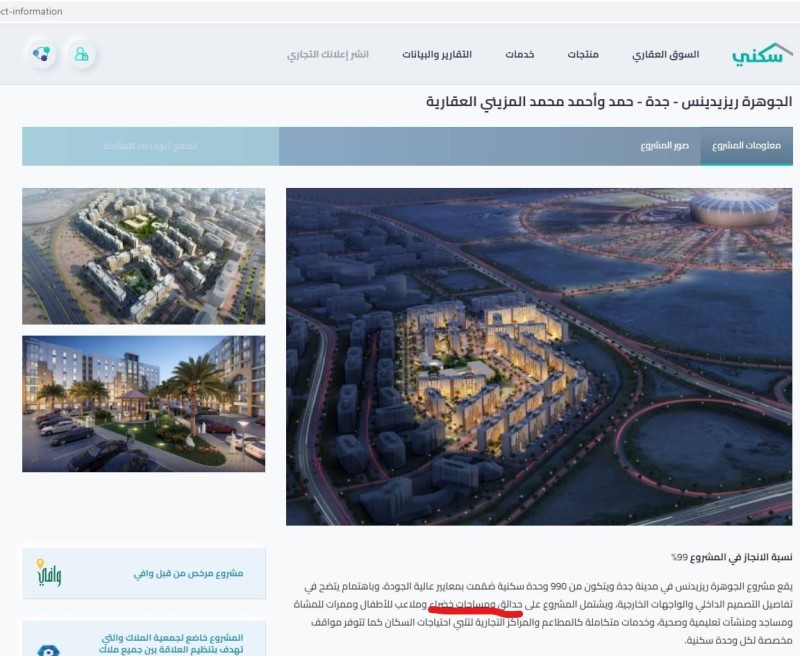Click مشروع مرخص من قبل وافي card
Image resolution: width=800 pixels, height=656 pixels.
click(x=144, y=573)
